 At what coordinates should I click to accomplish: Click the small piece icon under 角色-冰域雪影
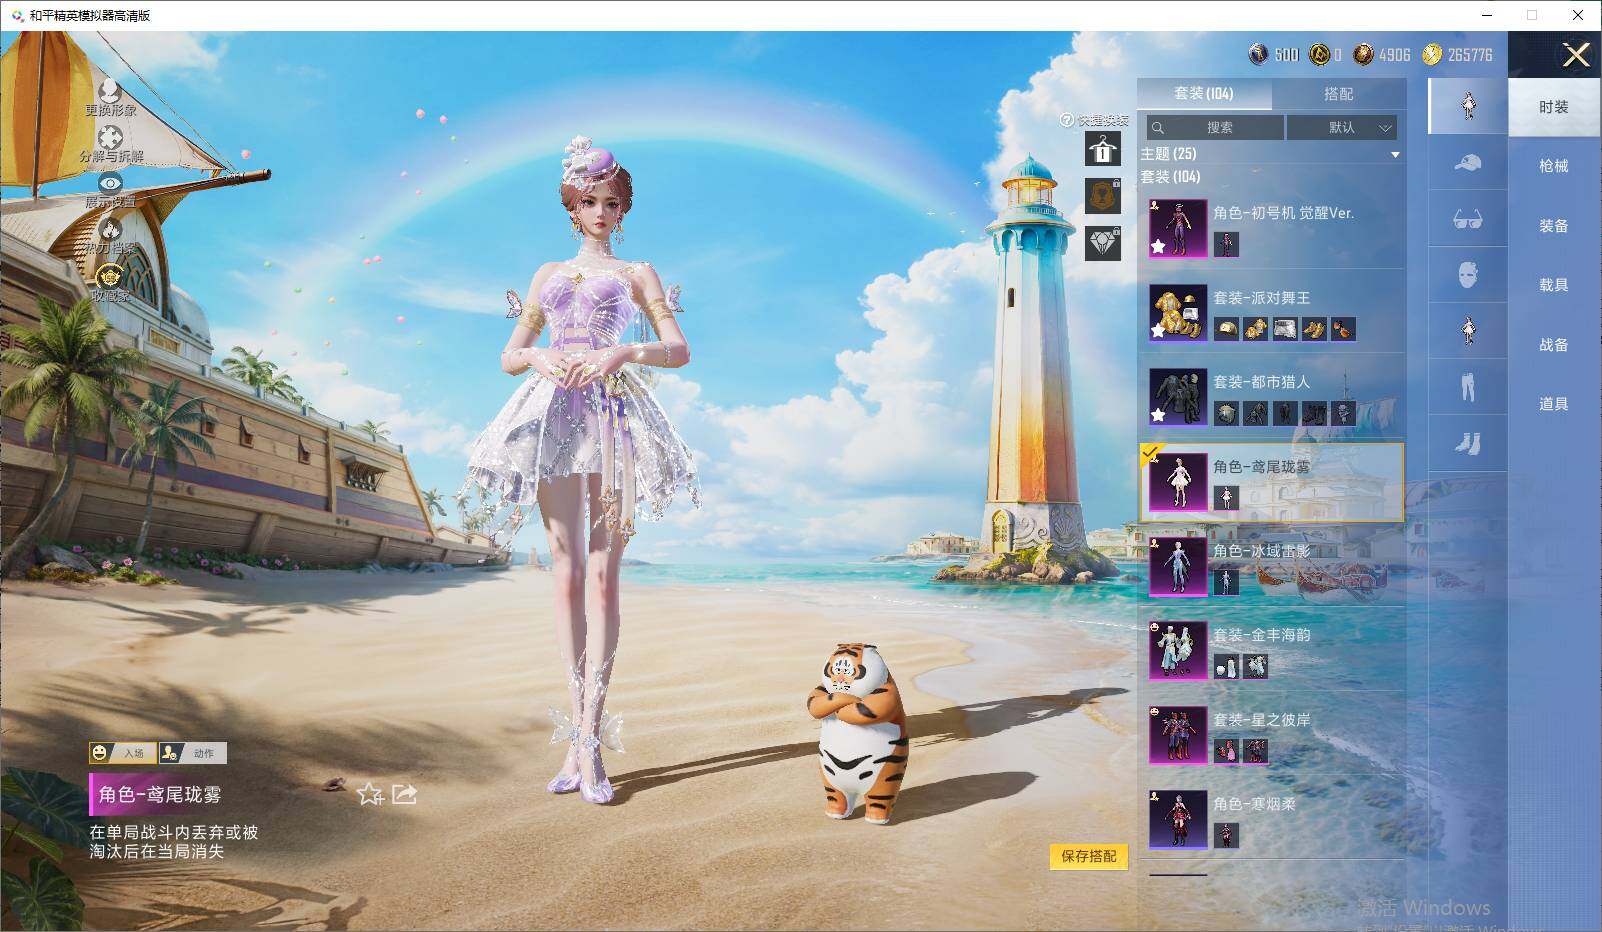1226,581
